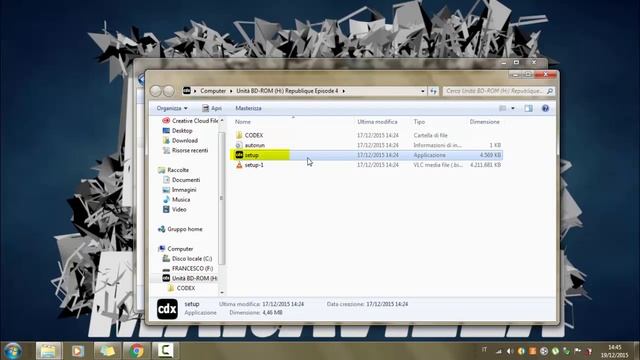
Task: Open the media player taskbar icon
Action: coord(78,351)
